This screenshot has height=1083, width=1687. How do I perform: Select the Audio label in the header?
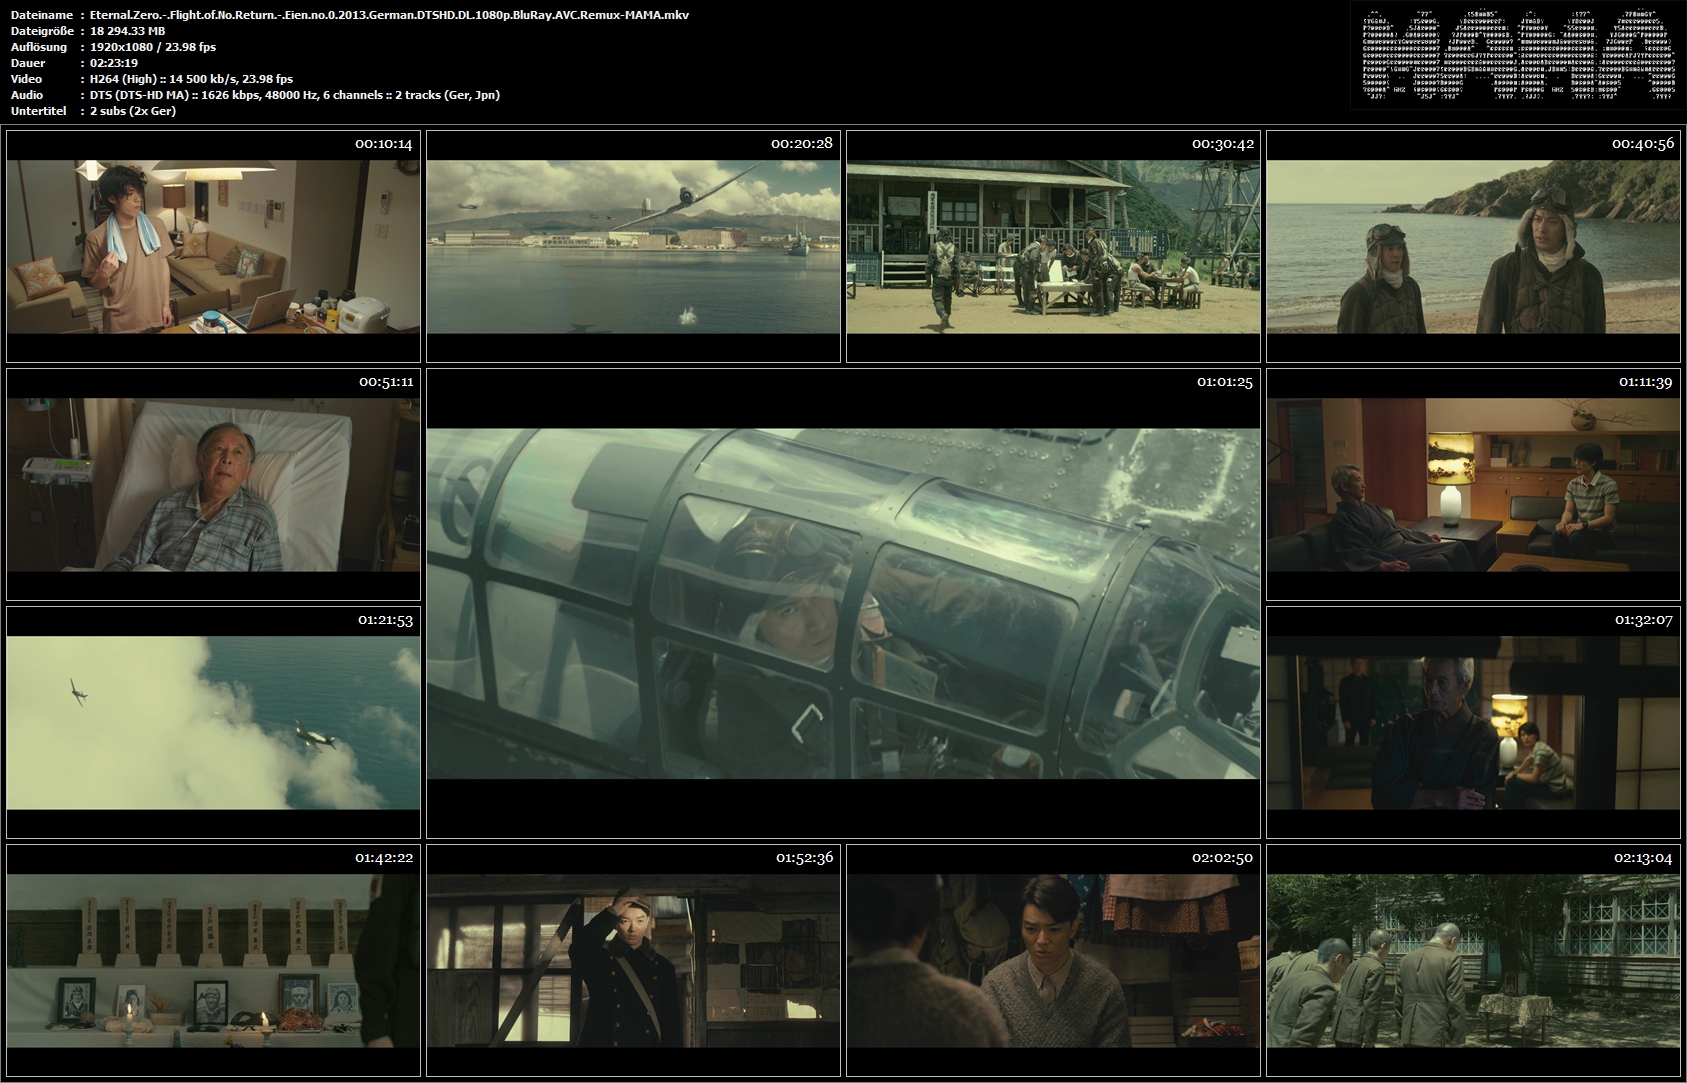(x=27, y=95)
